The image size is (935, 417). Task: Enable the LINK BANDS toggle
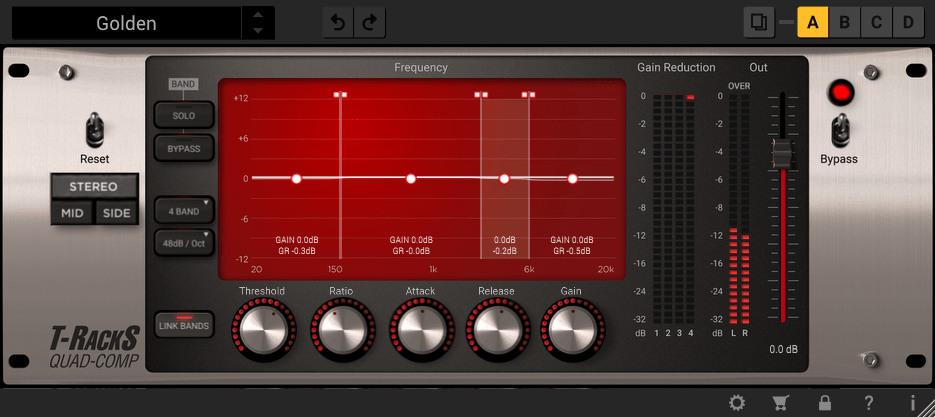(184, 324)
